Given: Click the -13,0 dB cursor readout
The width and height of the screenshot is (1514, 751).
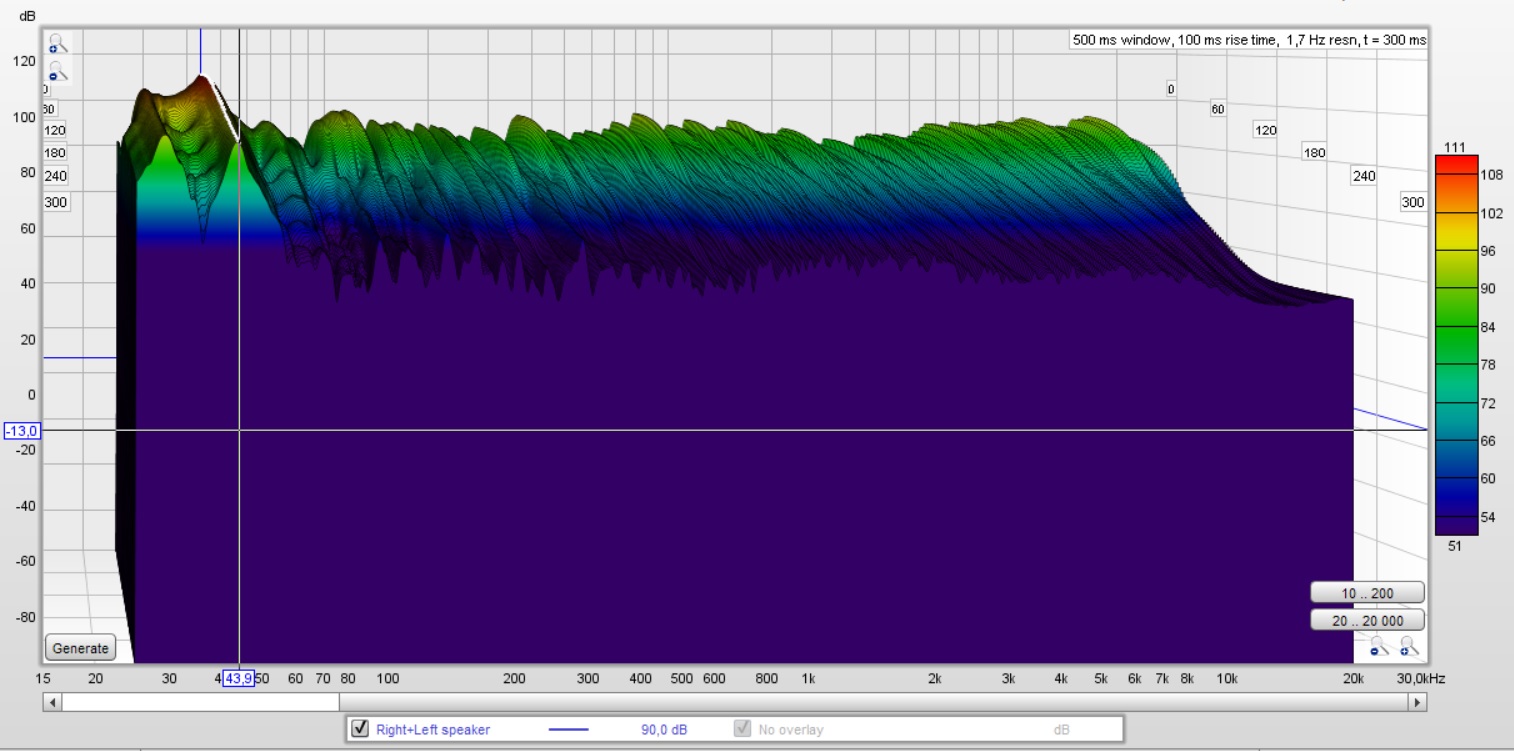Looking at the screenshot, I should coord(22,430).
